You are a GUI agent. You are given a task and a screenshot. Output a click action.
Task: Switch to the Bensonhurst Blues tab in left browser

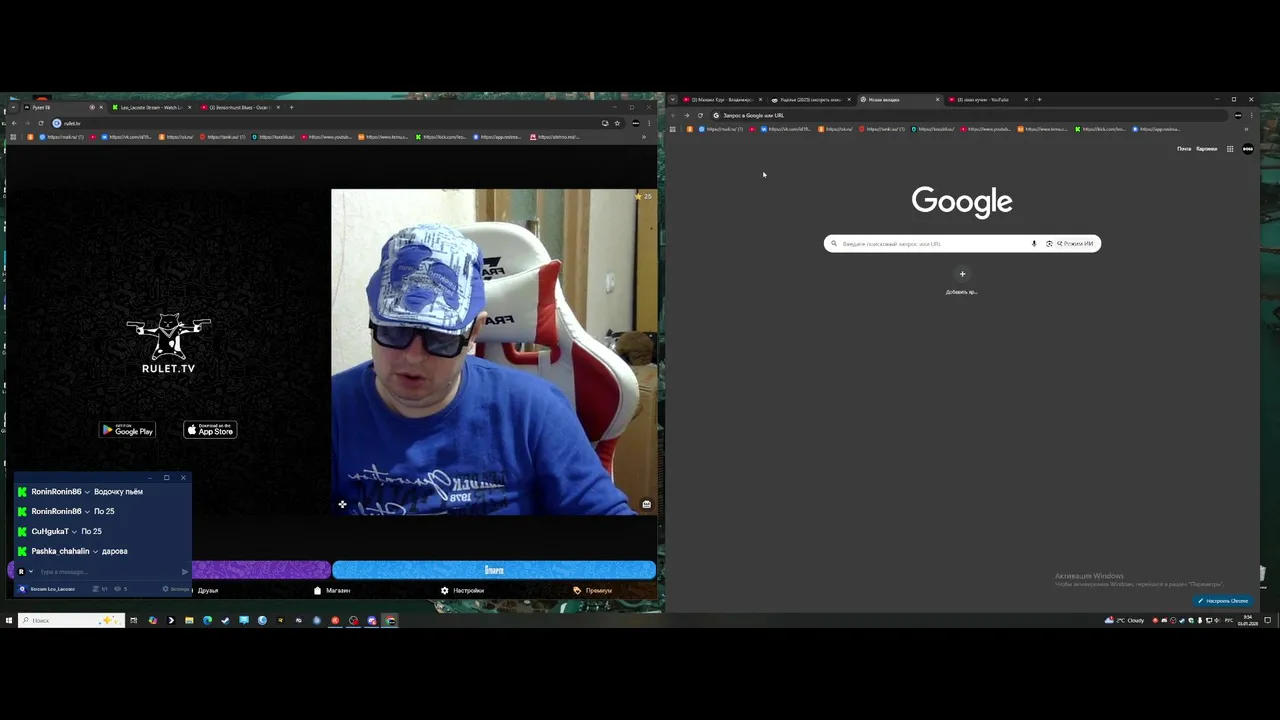240,107
